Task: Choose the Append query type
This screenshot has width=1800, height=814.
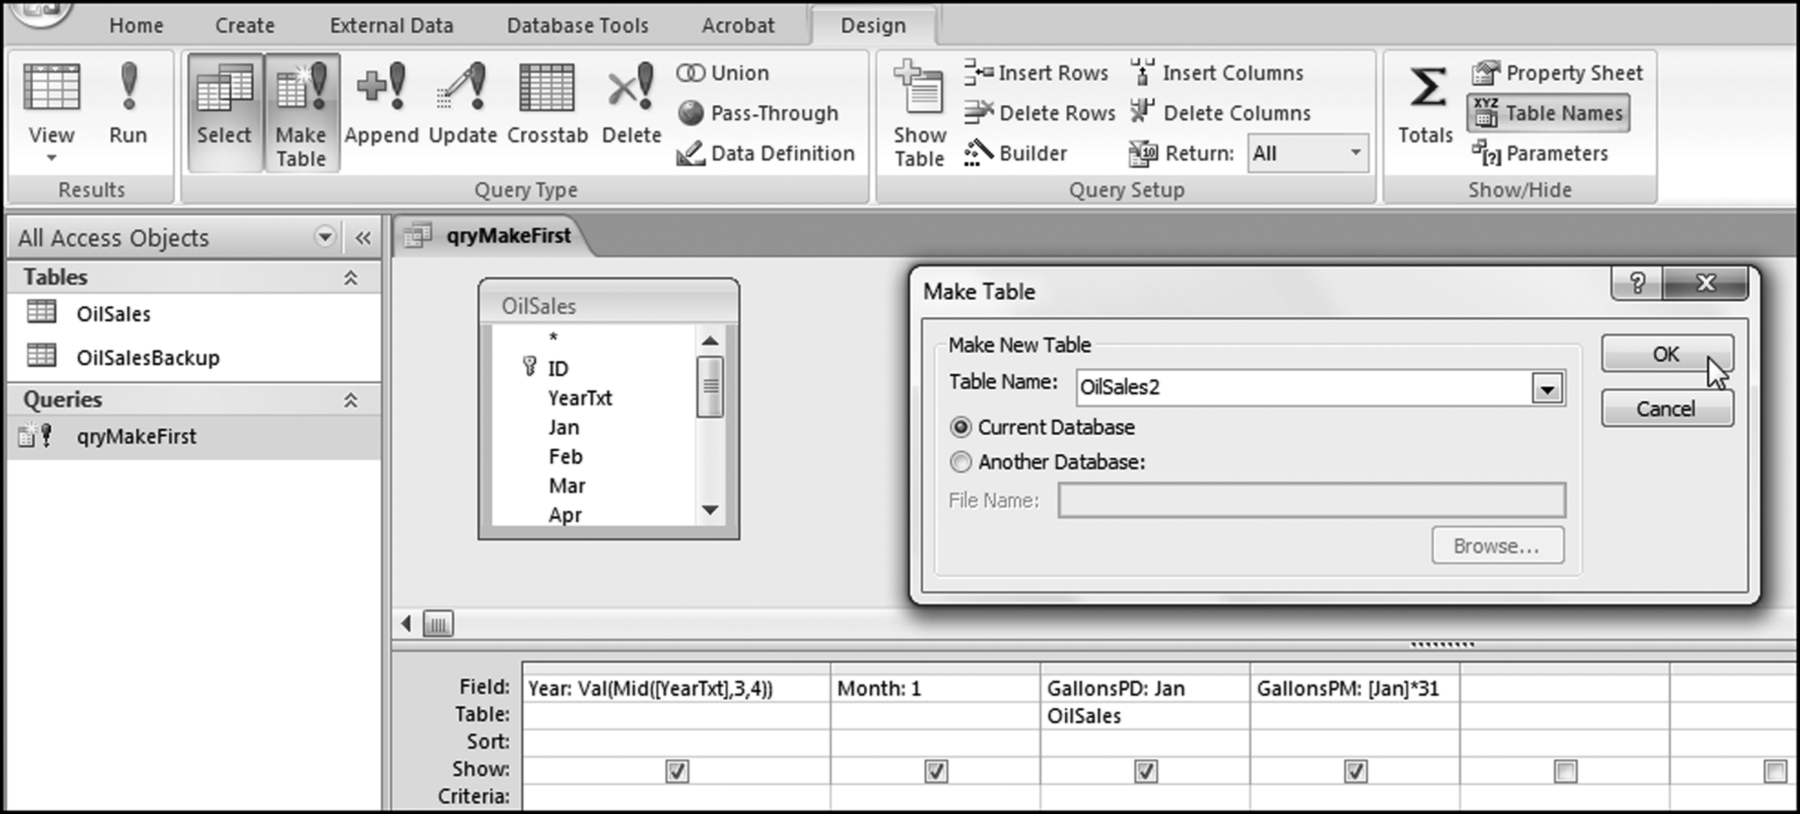Action: 381,104
